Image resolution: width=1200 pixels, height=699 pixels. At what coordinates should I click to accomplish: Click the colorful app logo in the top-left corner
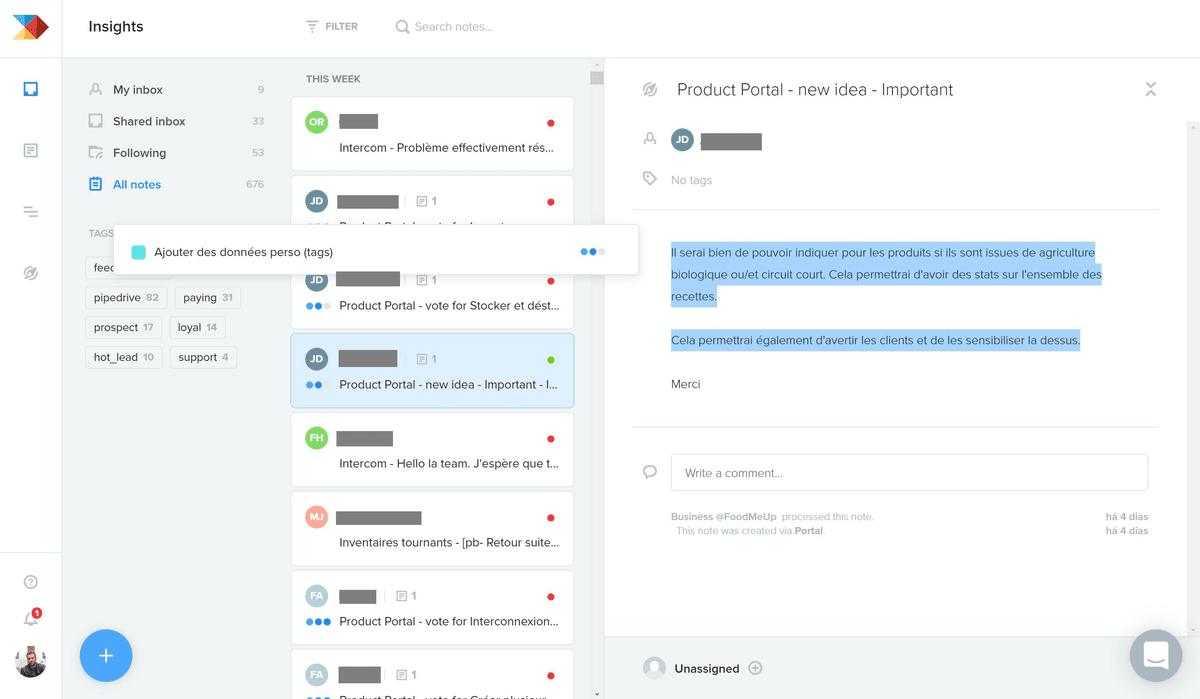click(x=29, y=27)
